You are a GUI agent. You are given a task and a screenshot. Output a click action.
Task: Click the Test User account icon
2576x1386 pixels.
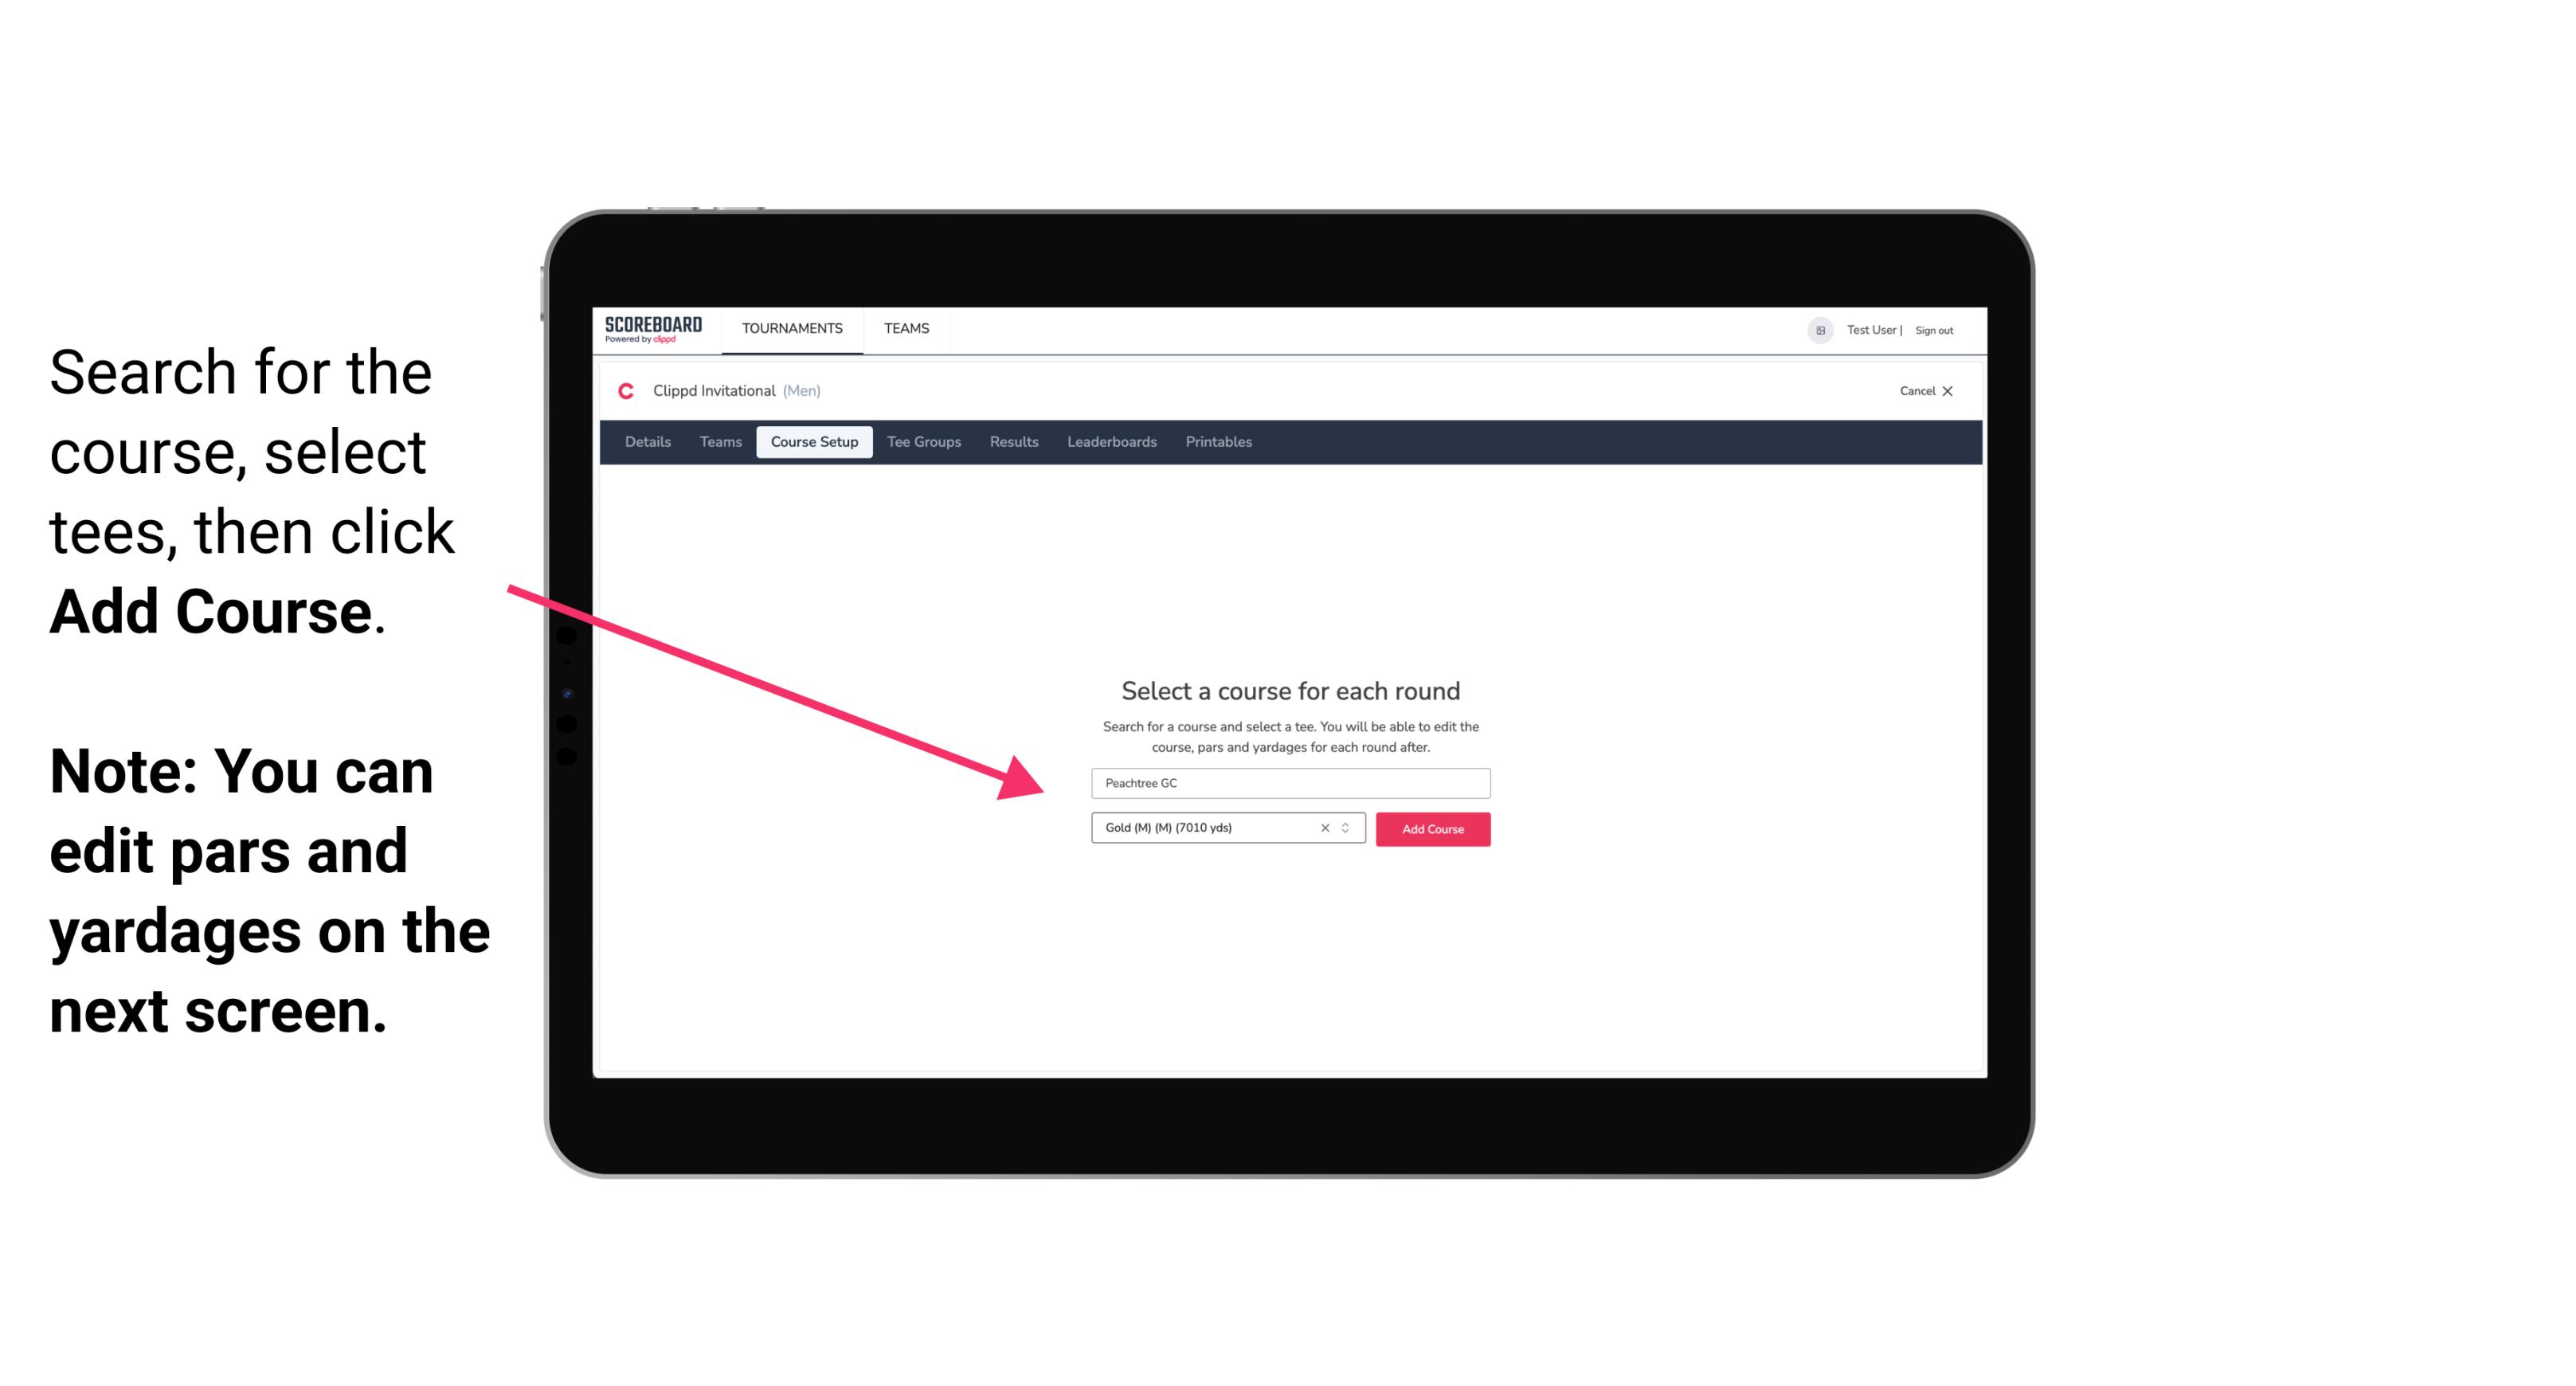coord(1814,330)
